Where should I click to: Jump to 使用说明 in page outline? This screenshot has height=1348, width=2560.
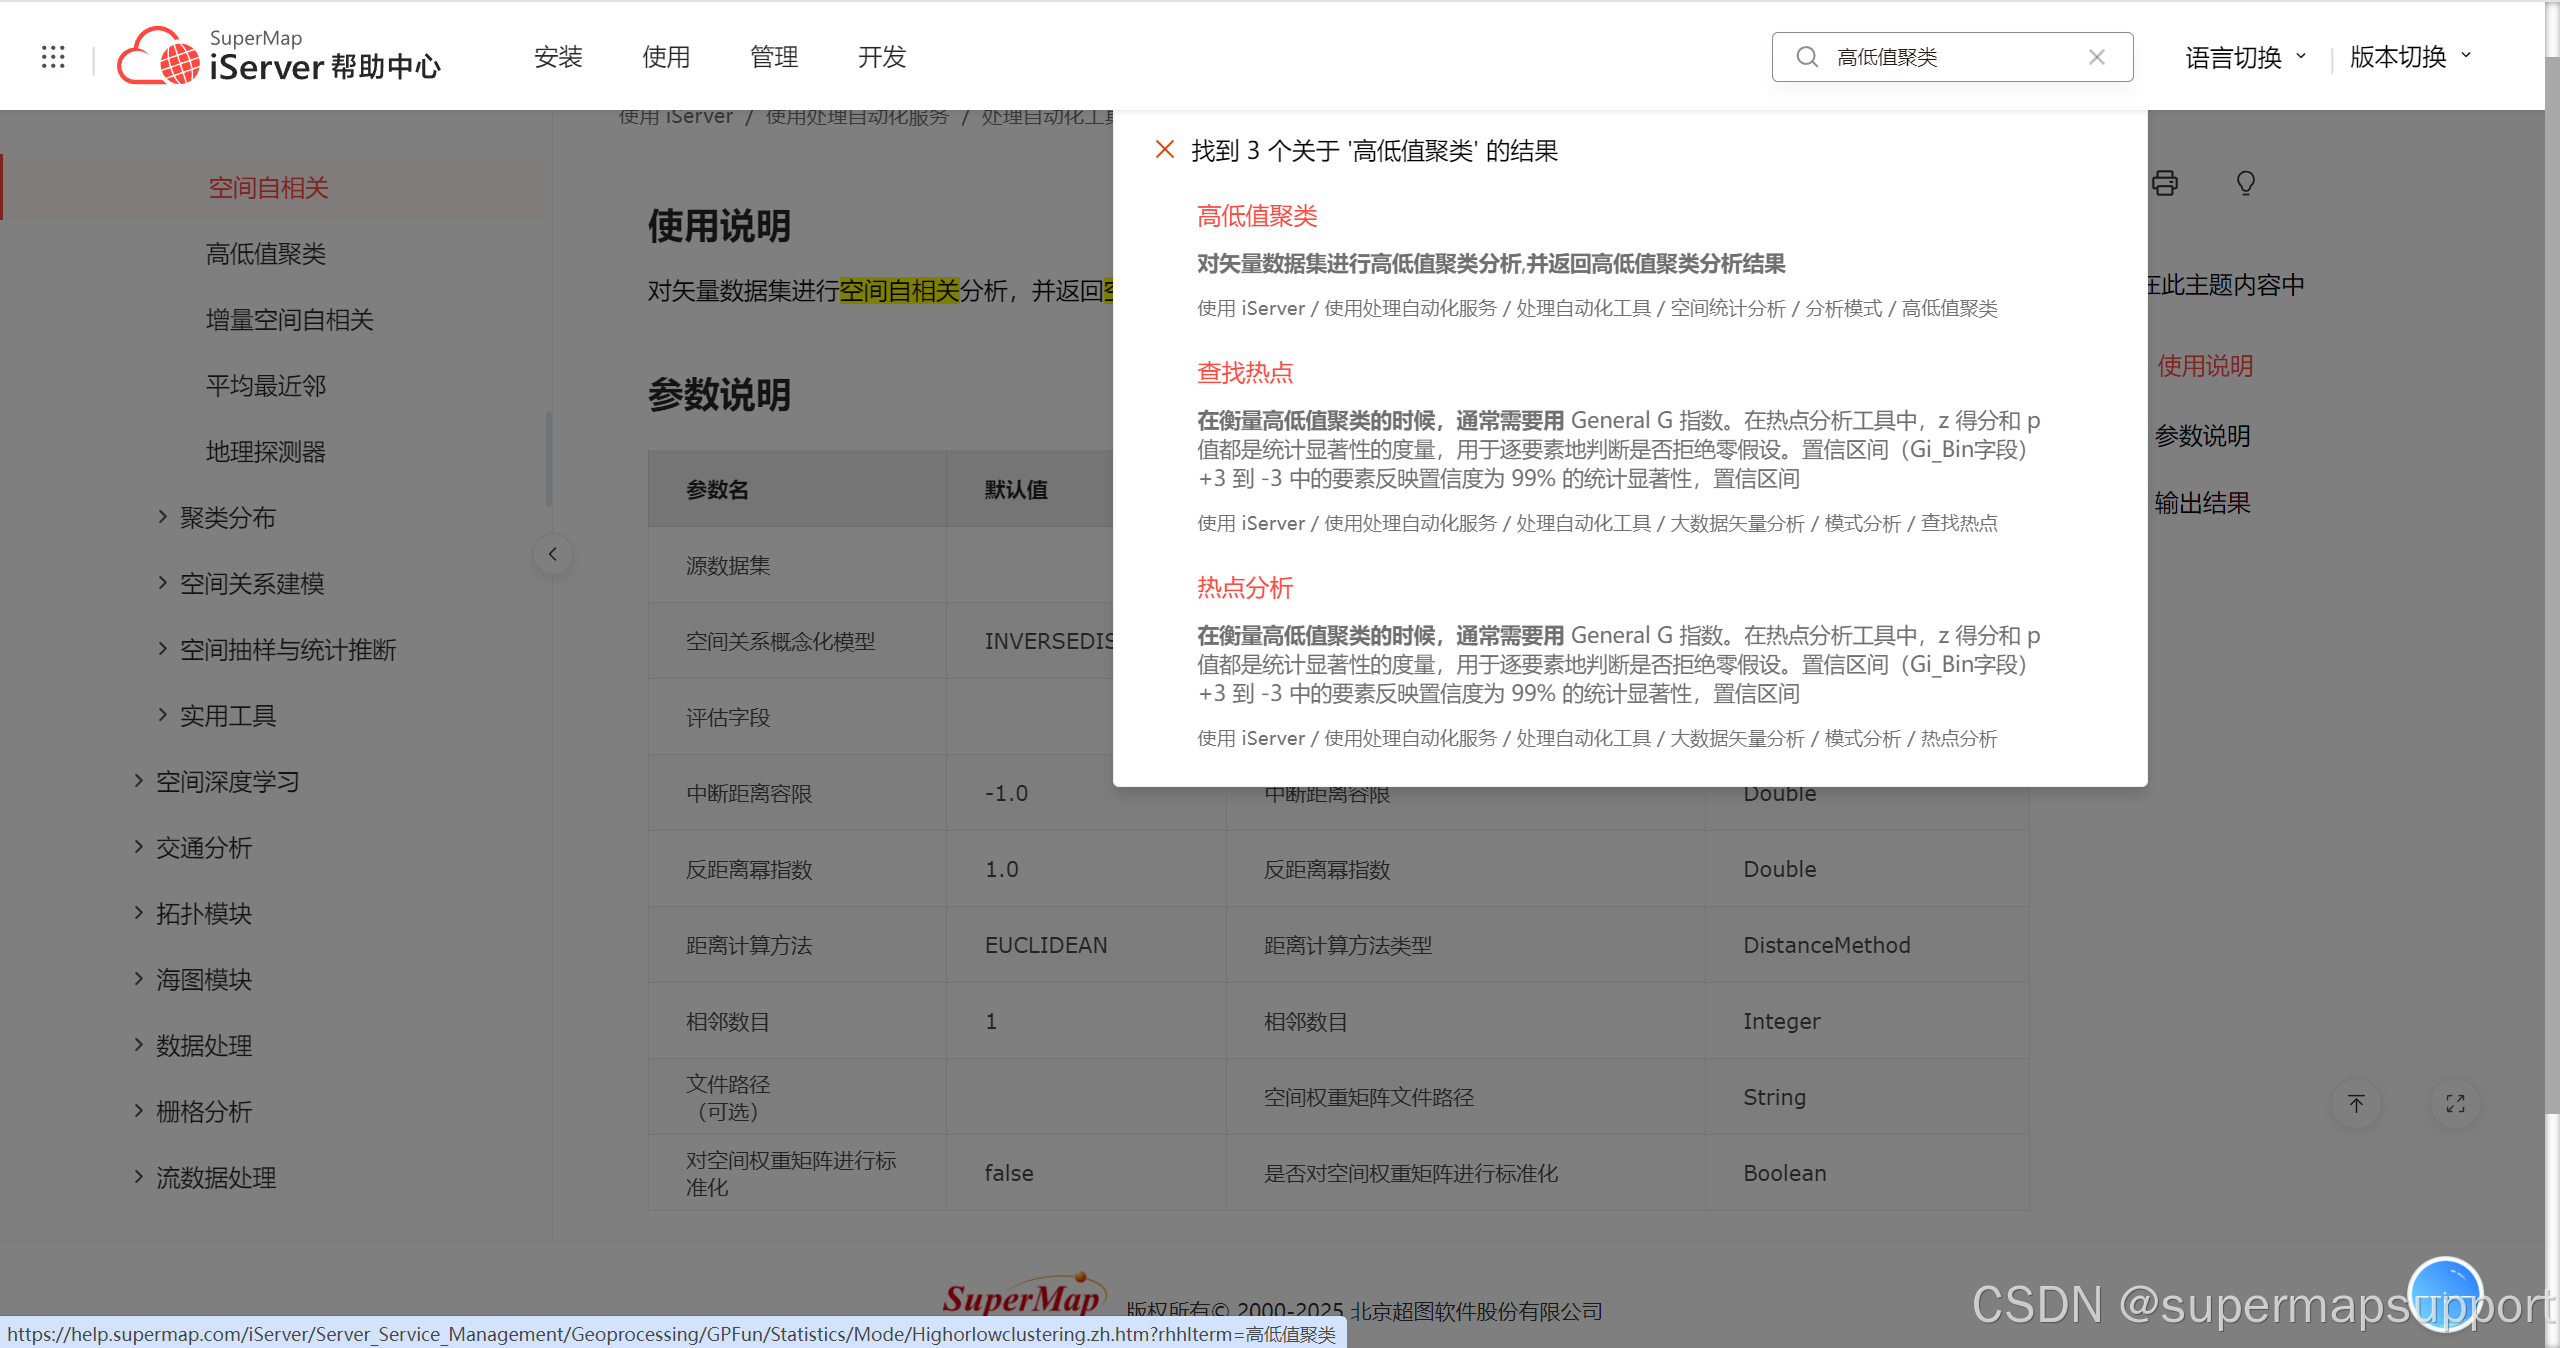(x=2205, y=366)
